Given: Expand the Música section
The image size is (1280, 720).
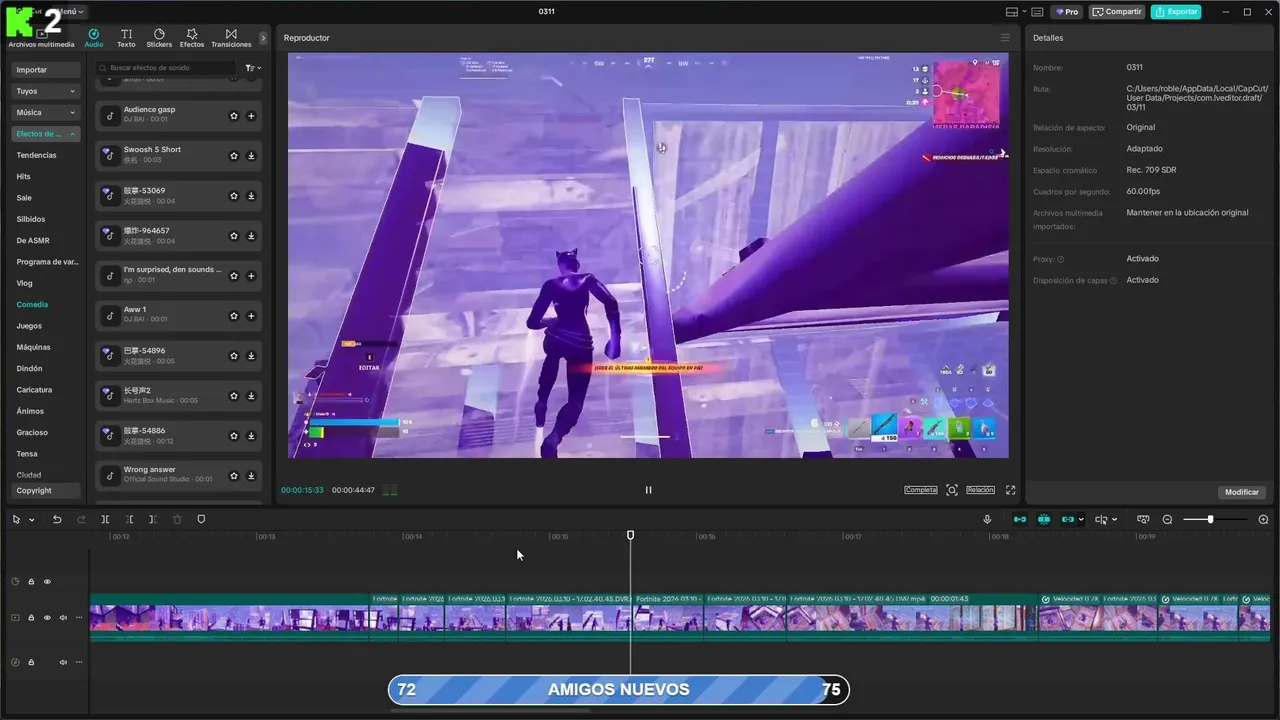Looking at the screenshot, I should click(46, 112).
